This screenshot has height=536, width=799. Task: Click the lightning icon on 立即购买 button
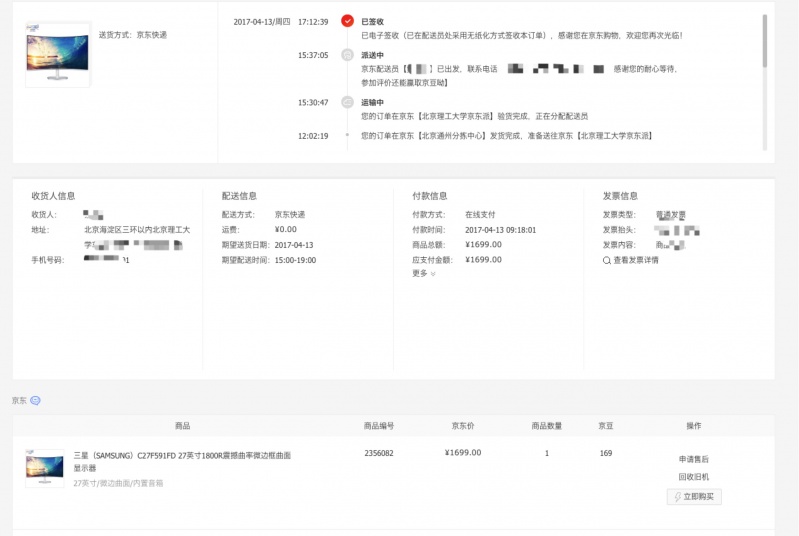coord(678,497)
